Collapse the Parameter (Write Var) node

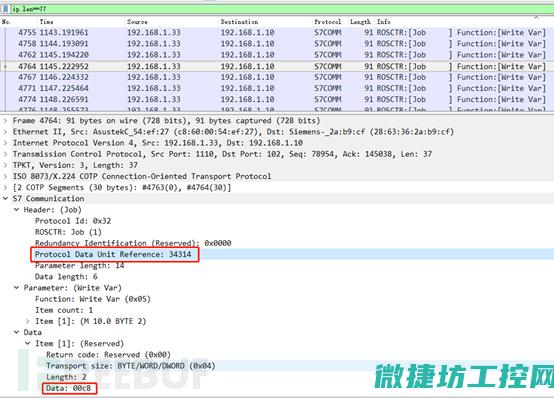17,288
